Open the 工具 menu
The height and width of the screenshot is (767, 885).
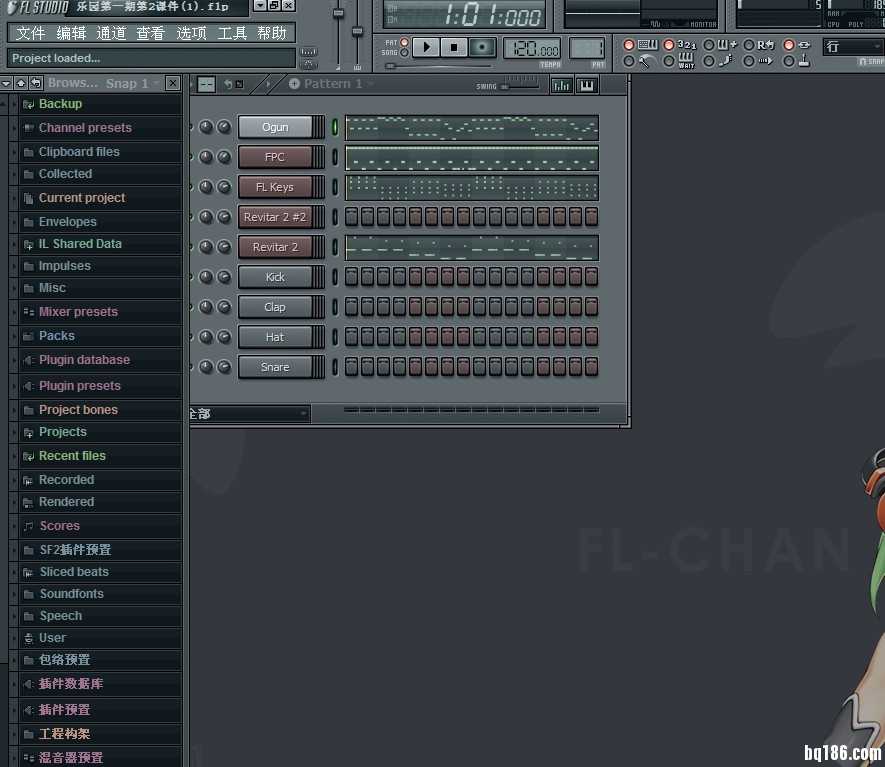232,33
